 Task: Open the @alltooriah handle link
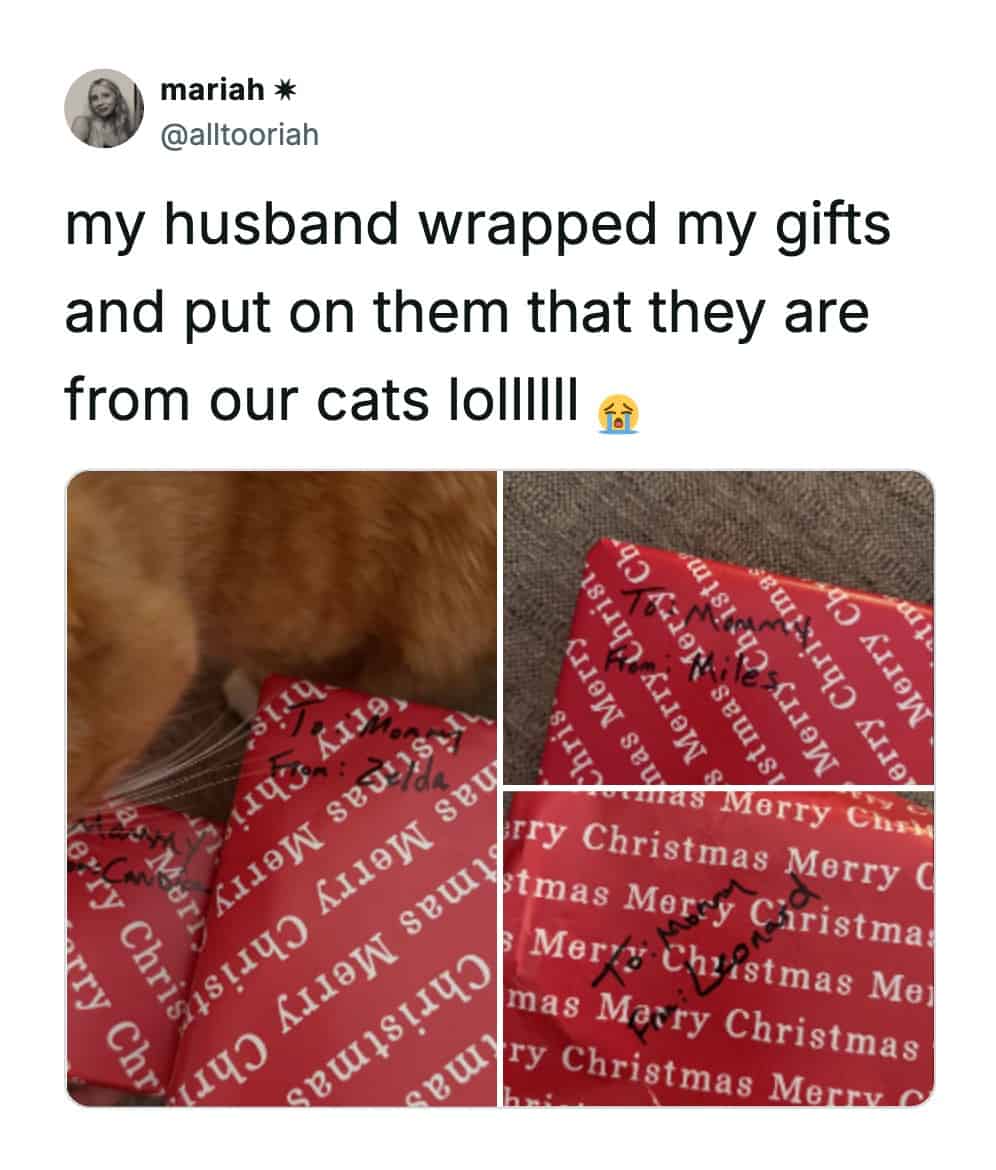tap(239, 135)
